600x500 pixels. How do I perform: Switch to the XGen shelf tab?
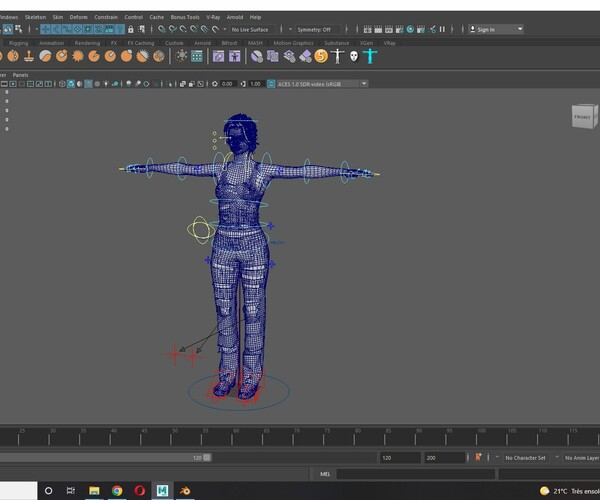366,43
